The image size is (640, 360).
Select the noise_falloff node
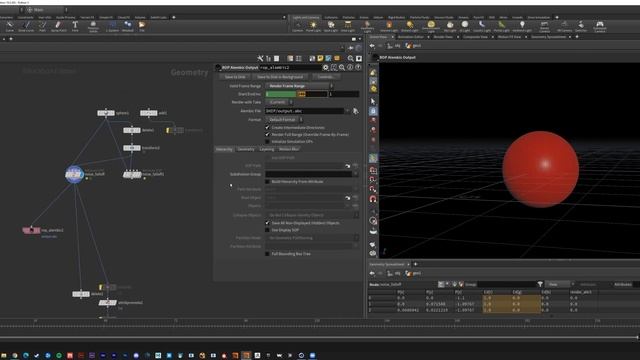coord(74,174)
